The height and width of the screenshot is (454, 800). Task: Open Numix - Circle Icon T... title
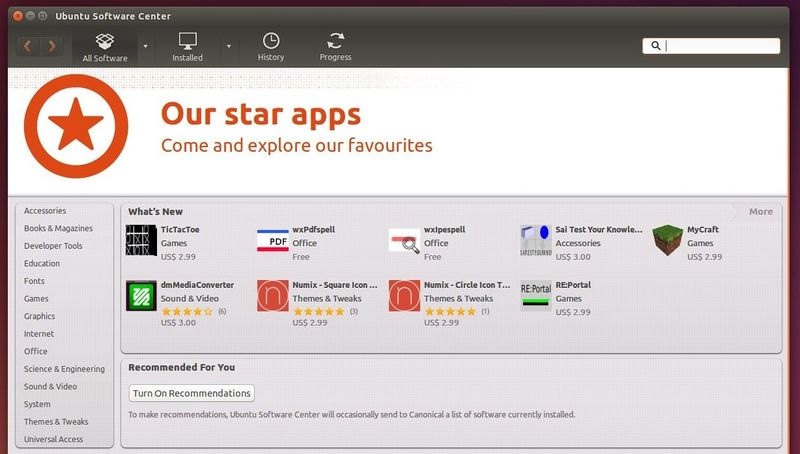467,285
